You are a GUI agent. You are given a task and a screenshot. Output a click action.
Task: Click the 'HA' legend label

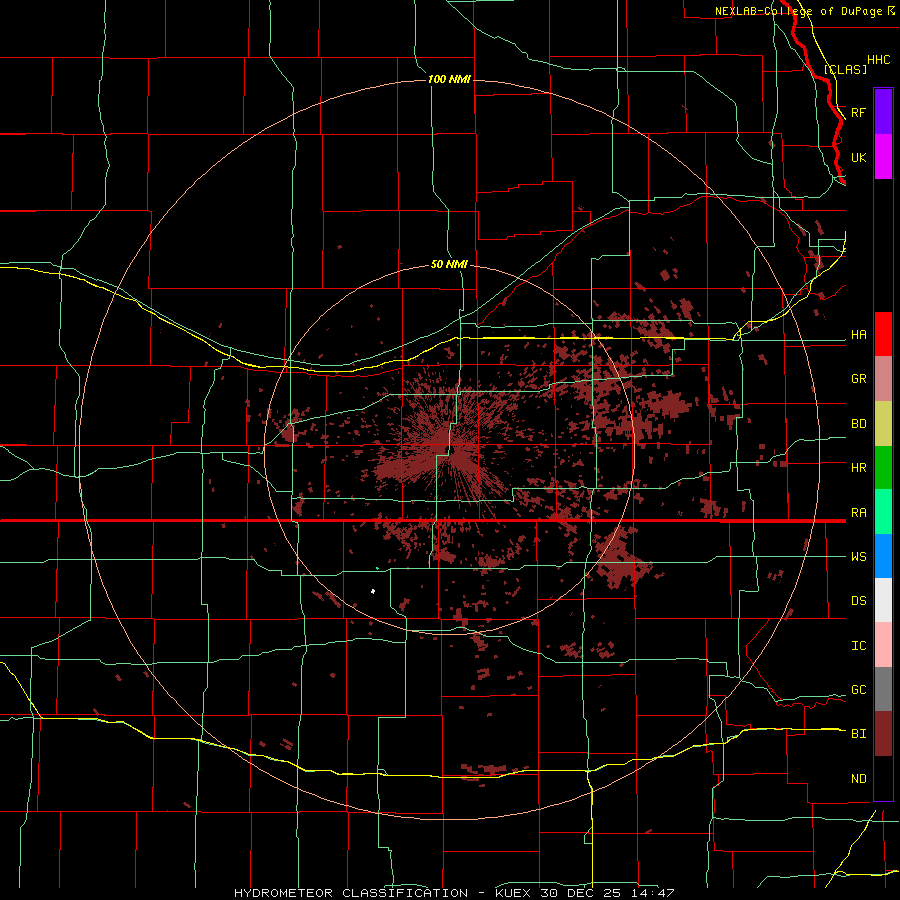(858, 335)
